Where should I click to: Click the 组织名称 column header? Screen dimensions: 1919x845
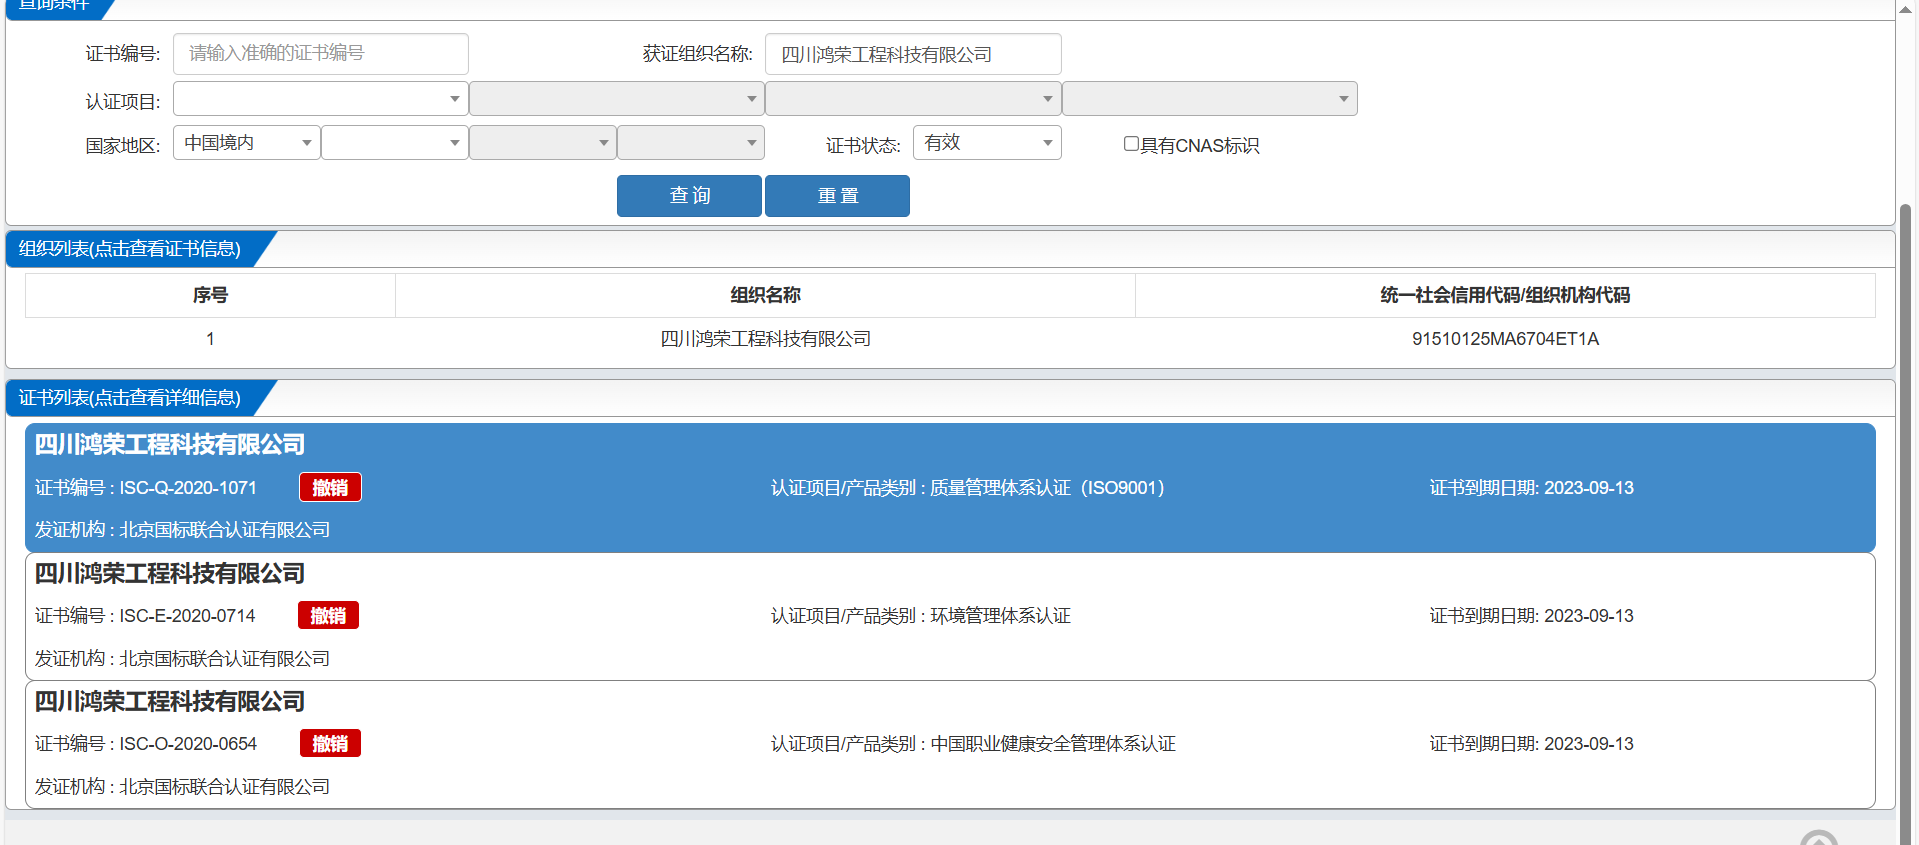[x=765, y=295]
